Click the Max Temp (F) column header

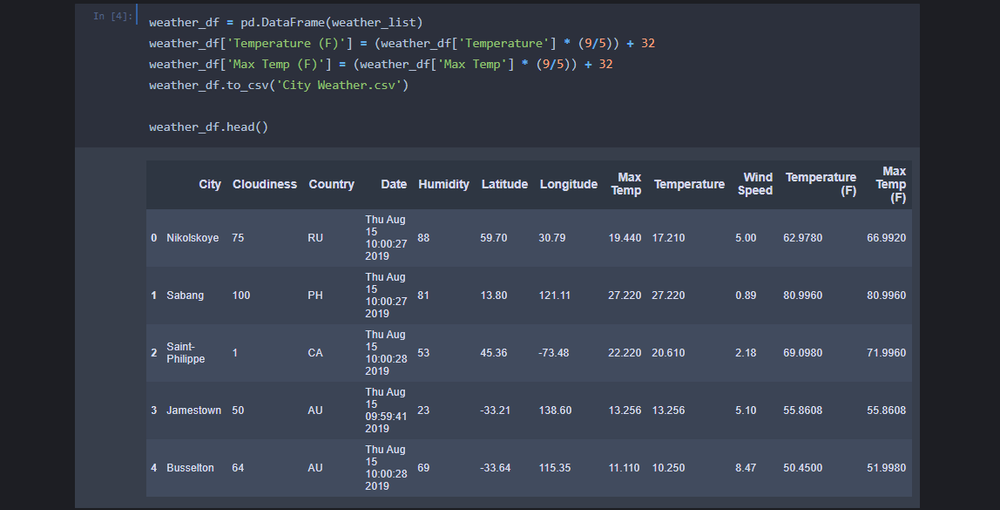tap(891, 184)
